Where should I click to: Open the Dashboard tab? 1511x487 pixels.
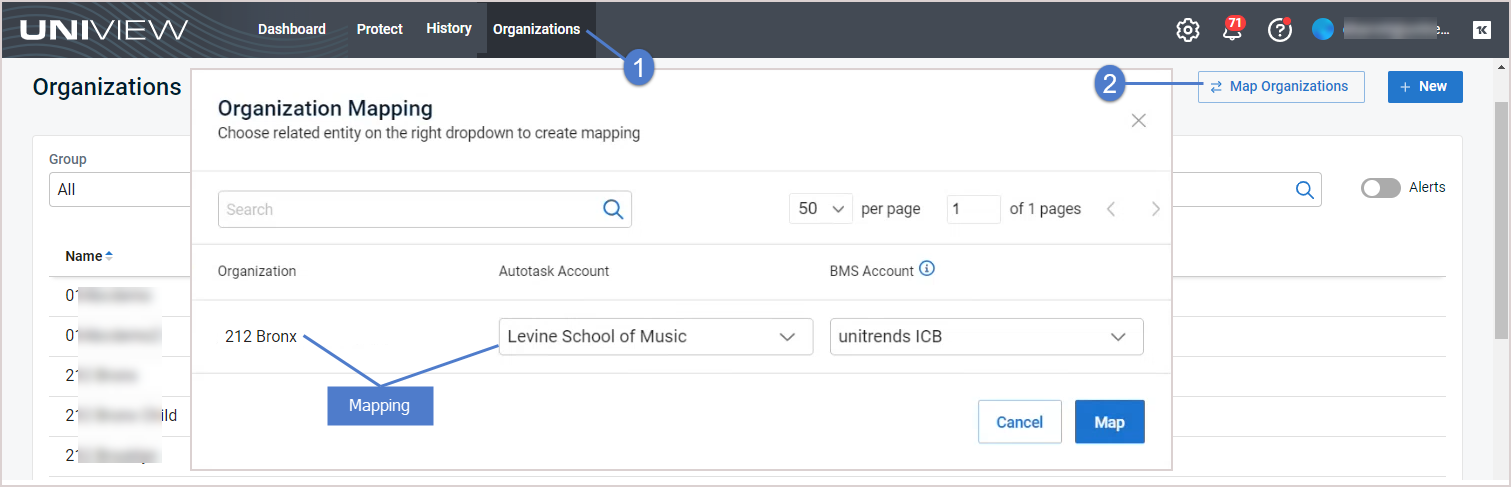[x=292, y=29]
